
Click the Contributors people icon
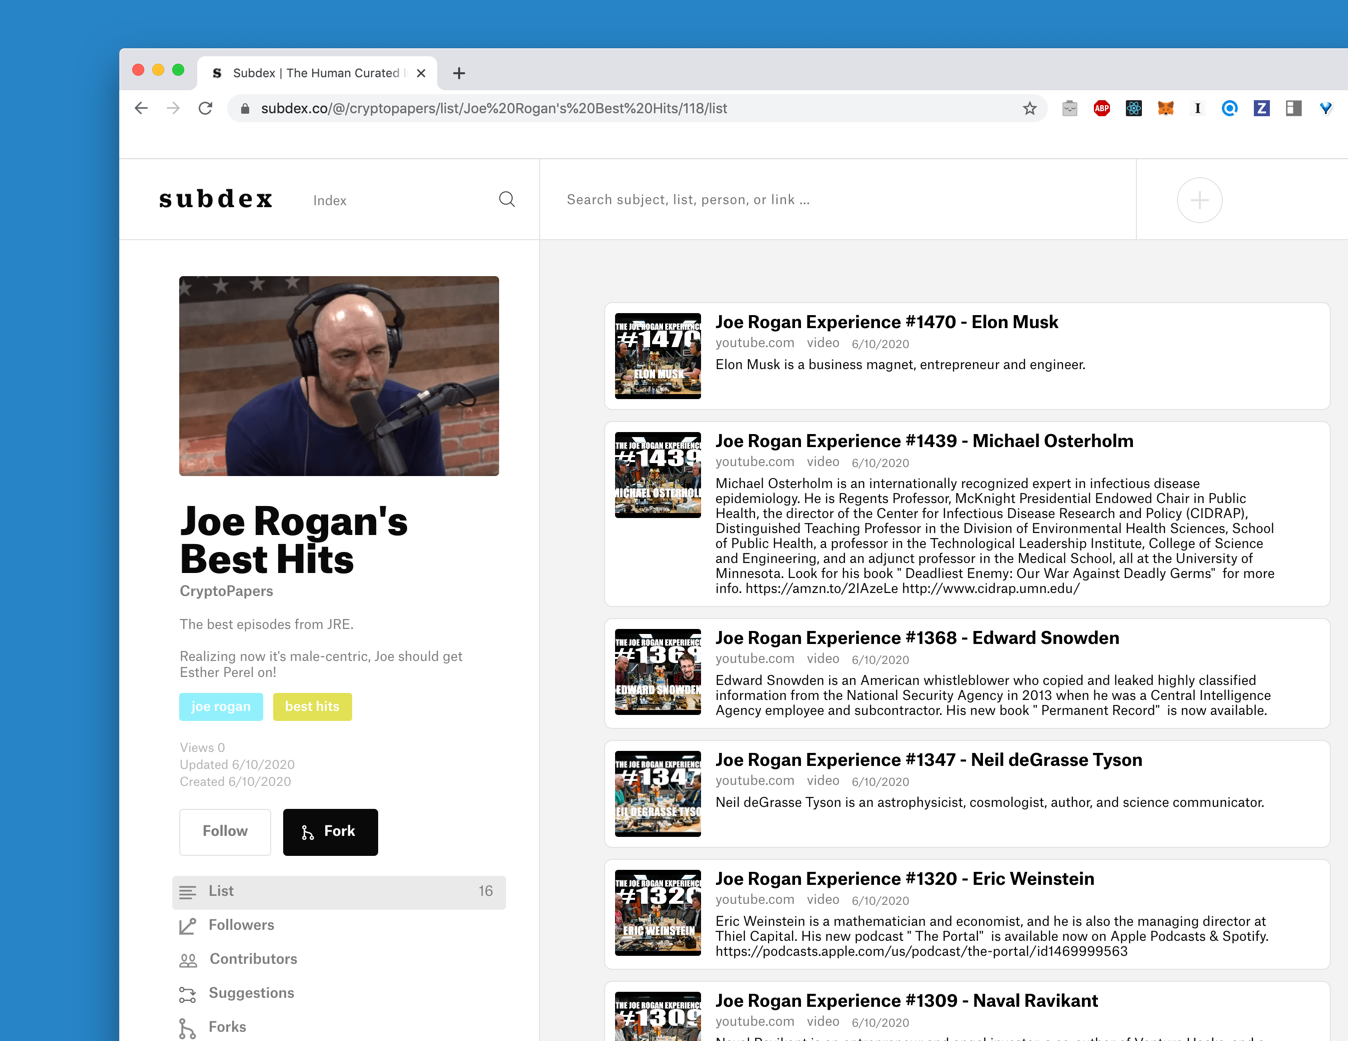[188, 961]
